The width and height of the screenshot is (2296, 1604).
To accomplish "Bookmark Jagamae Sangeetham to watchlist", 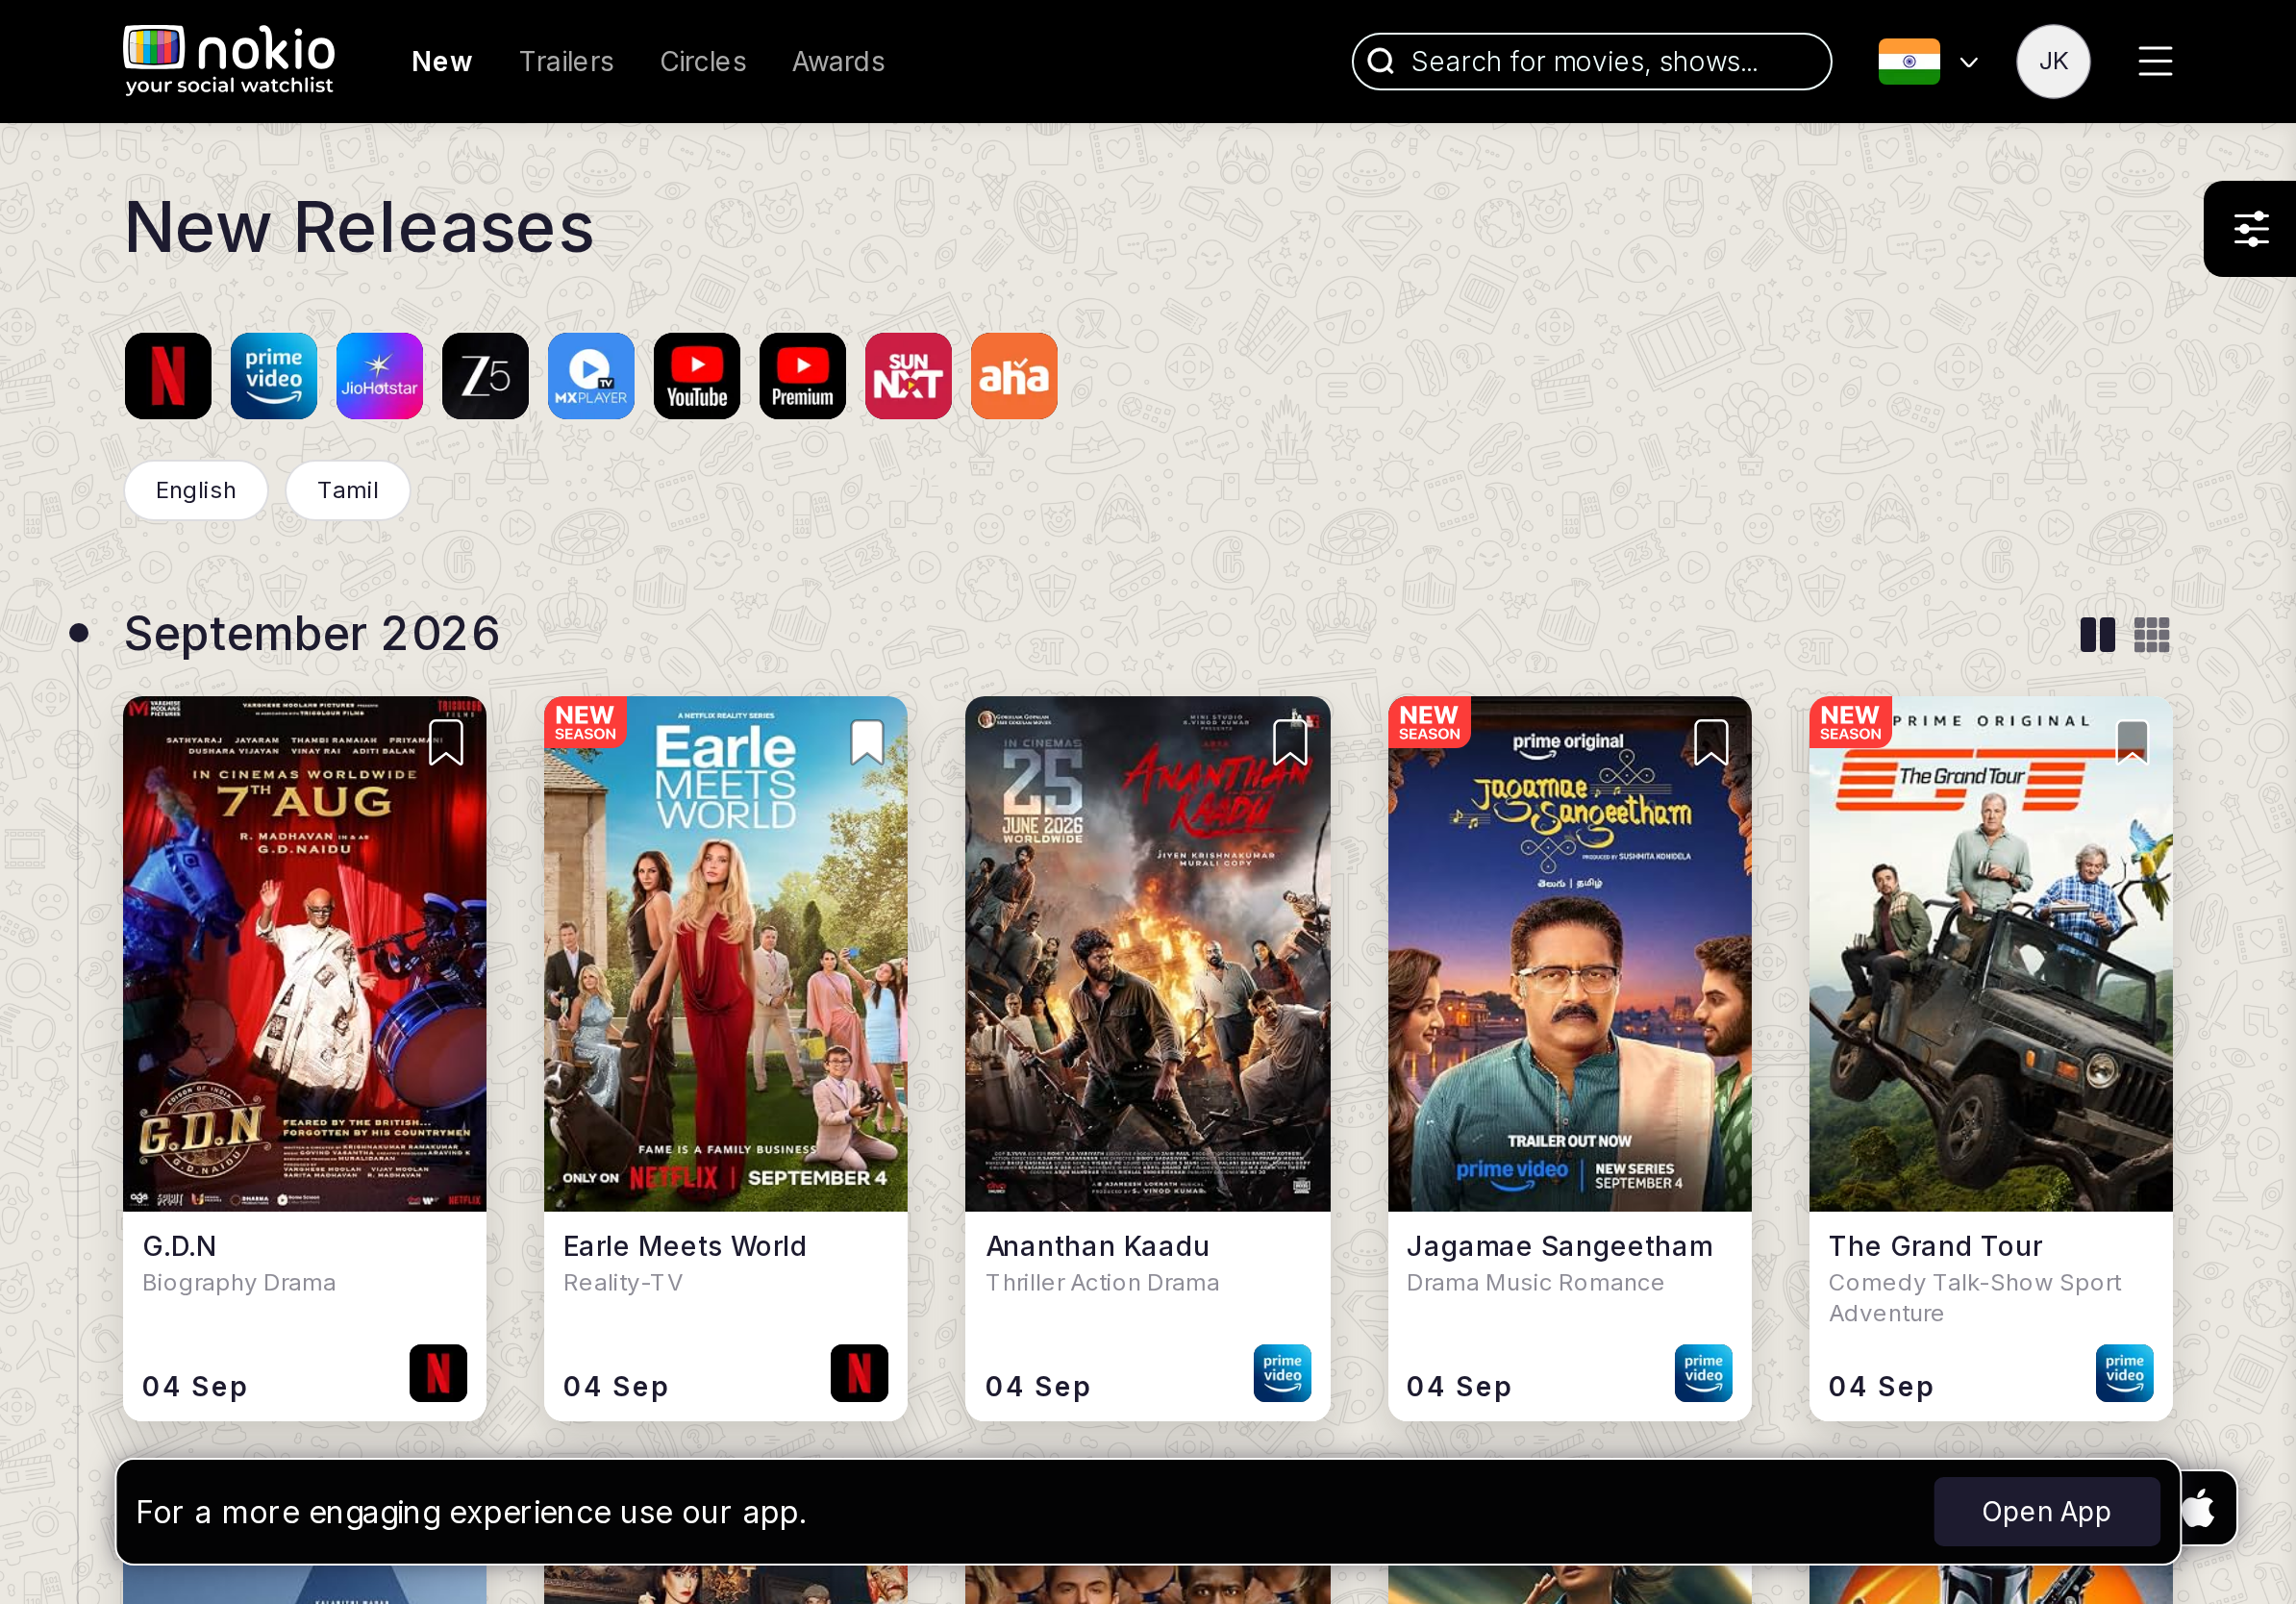I will pyautogui.click(x=1711, y=743).
